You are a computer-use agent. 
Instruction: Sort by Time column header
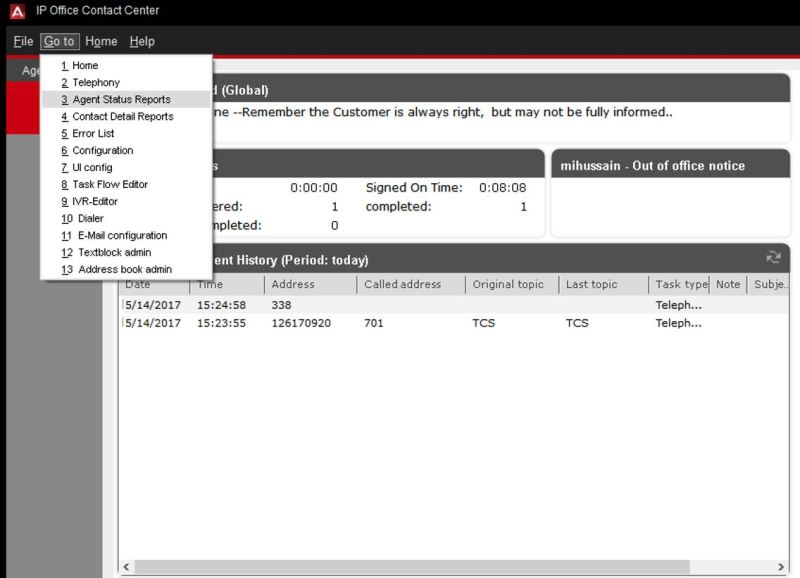tap(227, 285)
